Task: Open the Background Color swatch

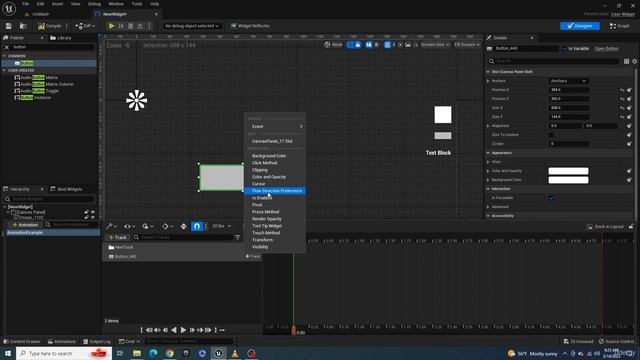Action: tap(568, 180)
